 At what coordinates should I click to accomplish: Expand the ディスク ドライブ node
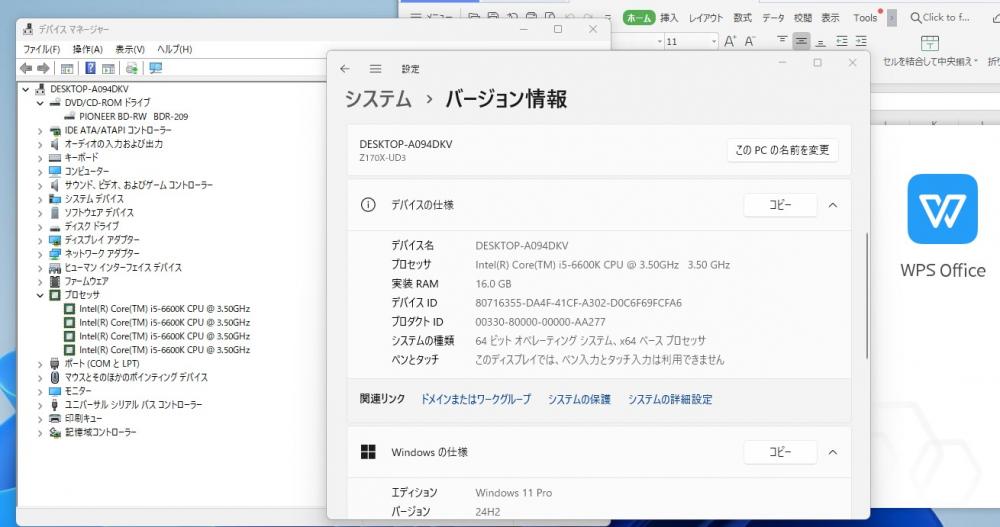point(40,226)
